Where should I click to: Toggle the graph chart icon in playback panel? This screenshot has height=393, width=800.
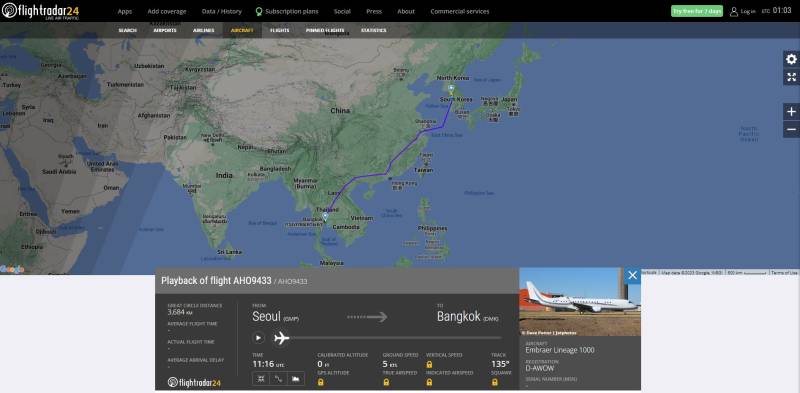coord(296,378)
